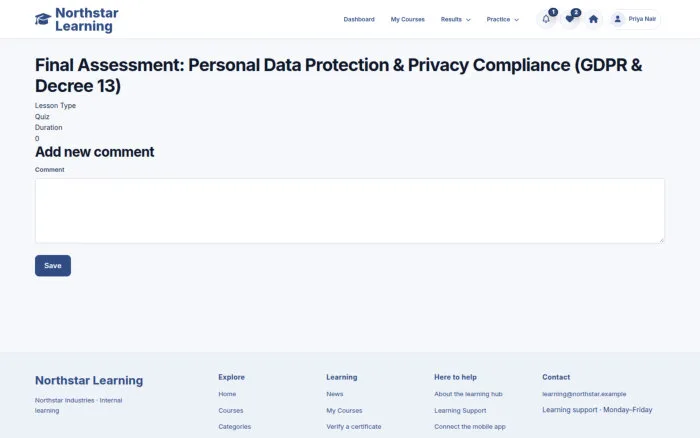Click the Save button
Viewport: 700px width, 438px height.
(x=53, y=266)
